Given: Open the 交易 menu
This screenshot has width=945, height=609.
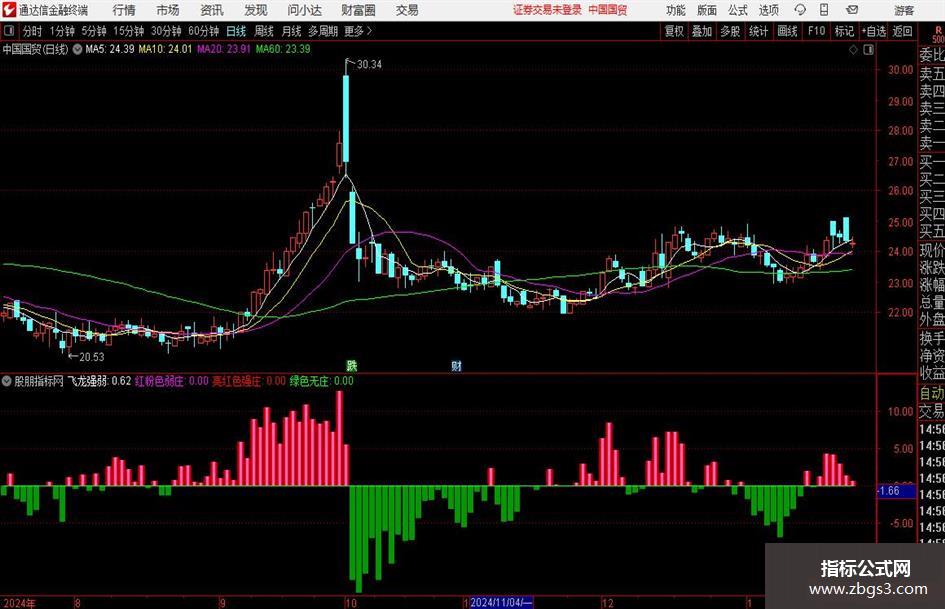Looking at the screenshot, I should click(407, 10).
